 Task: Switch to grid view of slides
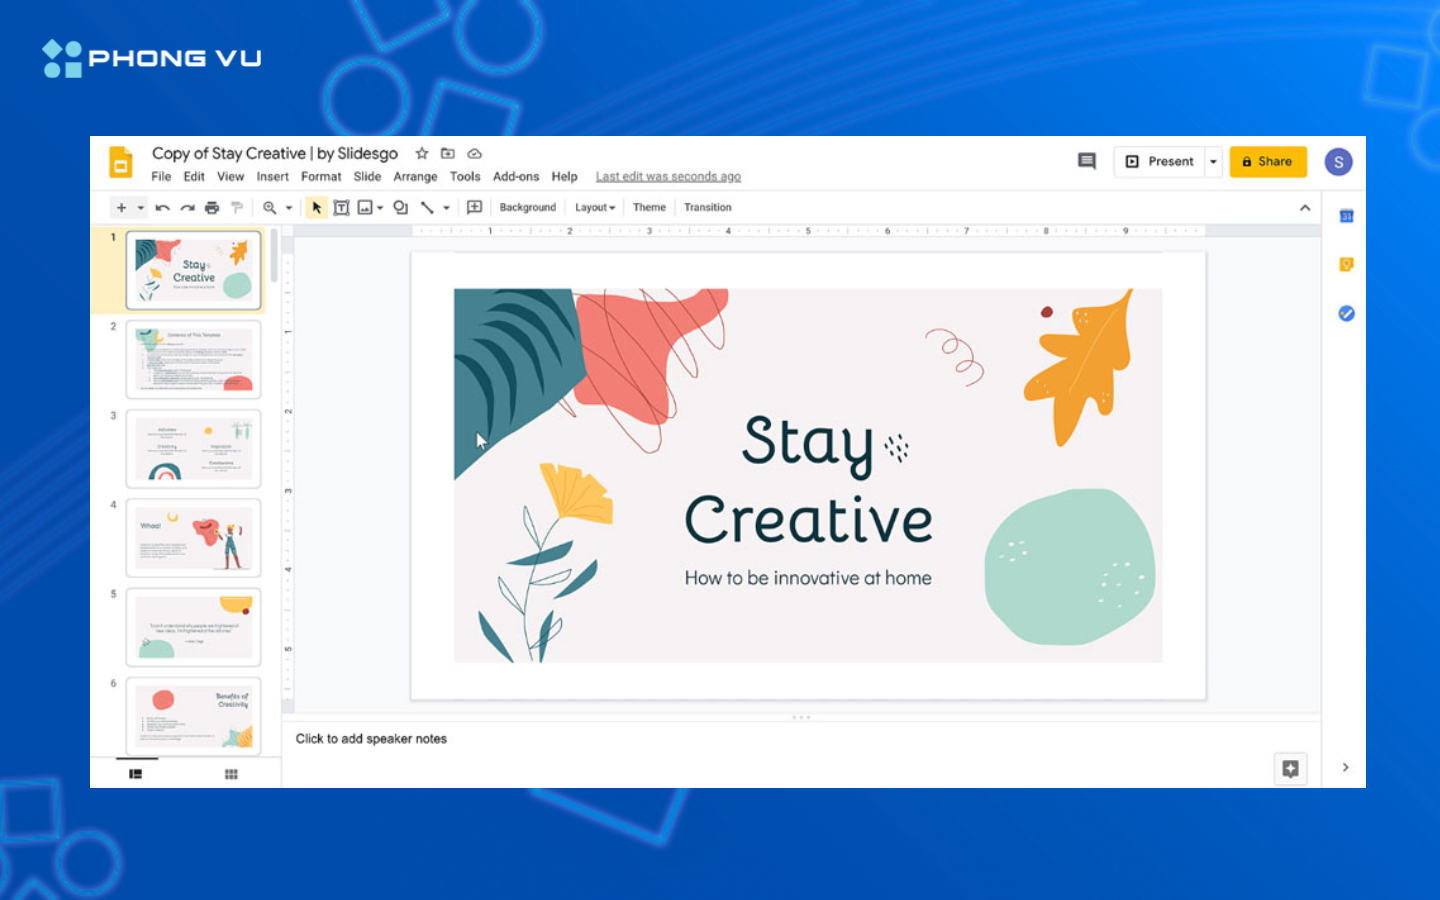tap(231, 774)
